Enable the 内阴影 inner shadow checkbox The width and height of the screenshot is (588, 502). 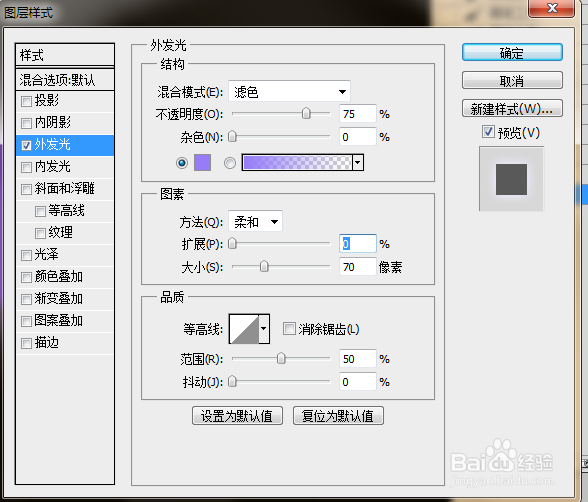[x=26, y=123]
